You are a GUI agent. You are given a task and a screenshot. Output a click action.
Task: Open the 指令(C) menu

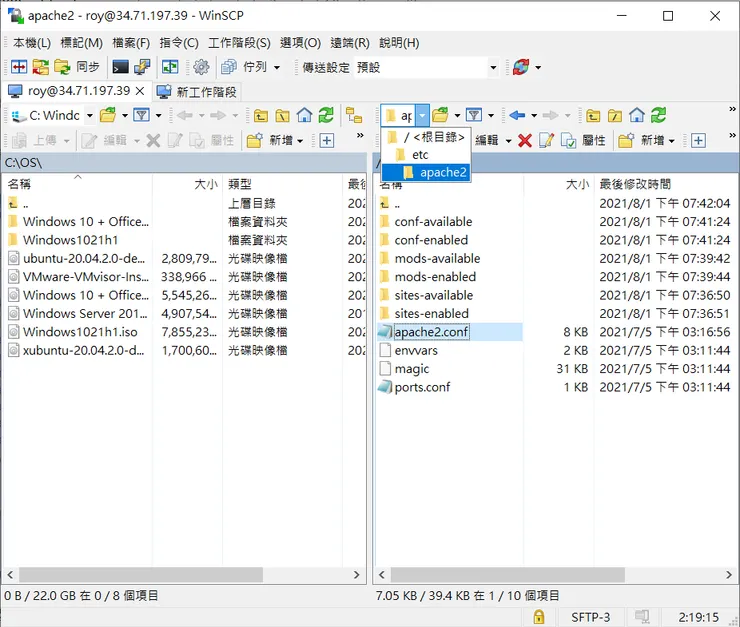tap(179, 43)
